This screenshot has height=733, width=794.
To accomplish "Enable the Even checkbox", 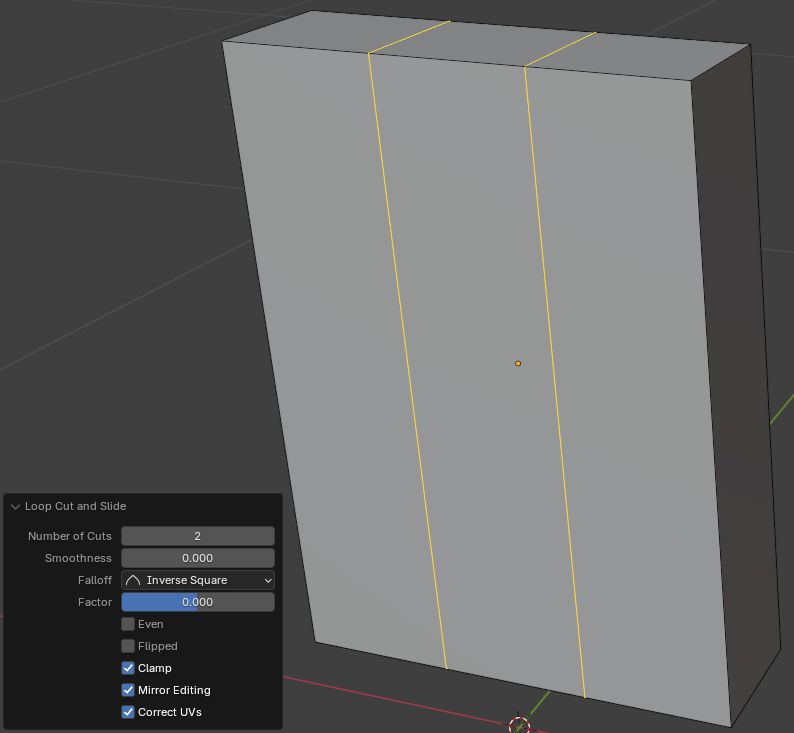I will pyautogui.click(x=128, y=624).
